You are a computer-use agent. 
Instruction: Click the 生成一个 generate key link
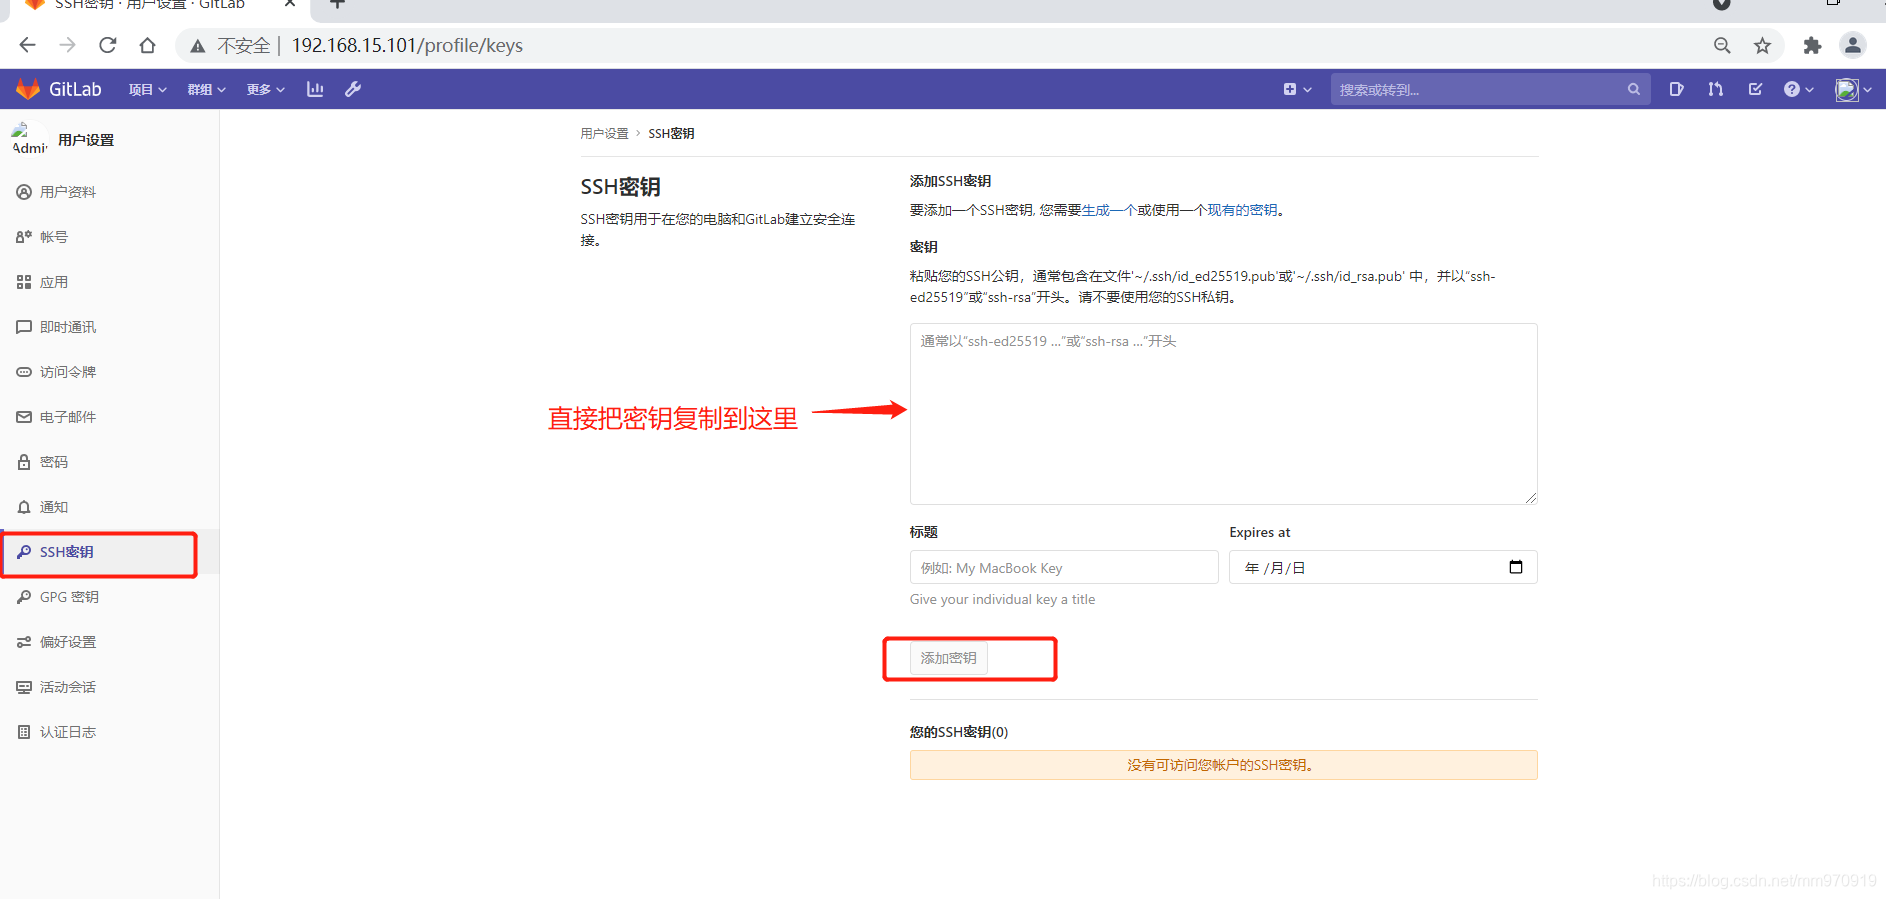(x=1109, y=210)
